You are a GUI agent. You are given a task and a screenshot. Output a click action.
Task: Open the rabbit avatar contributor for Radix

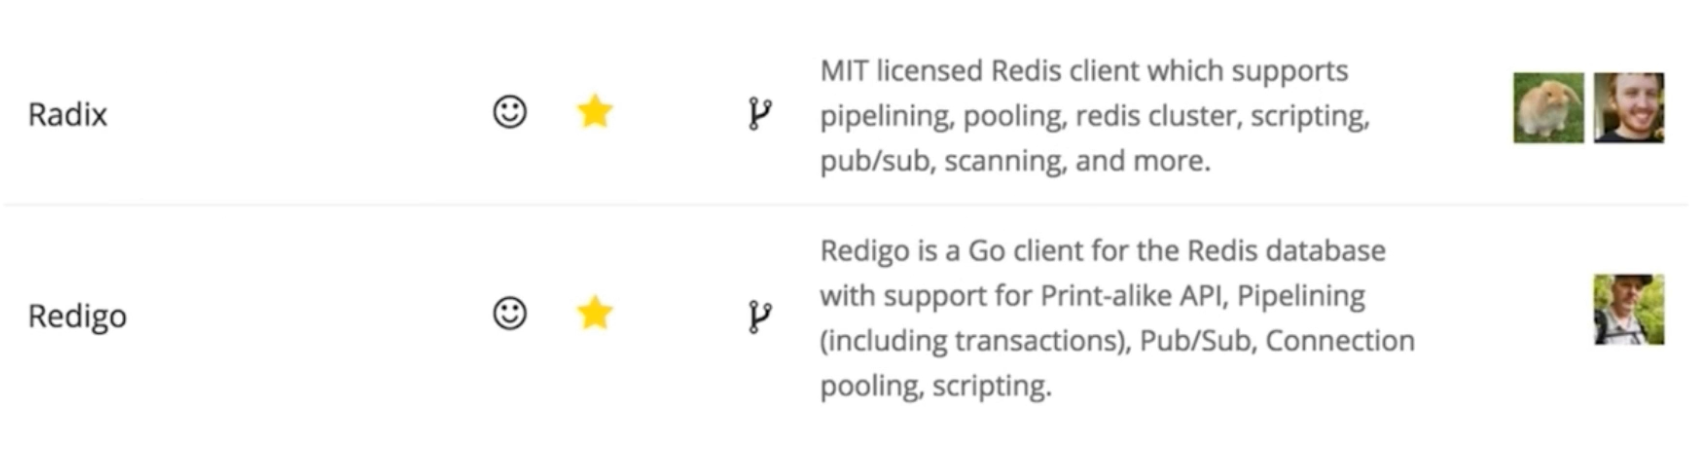coord(1548,107)
